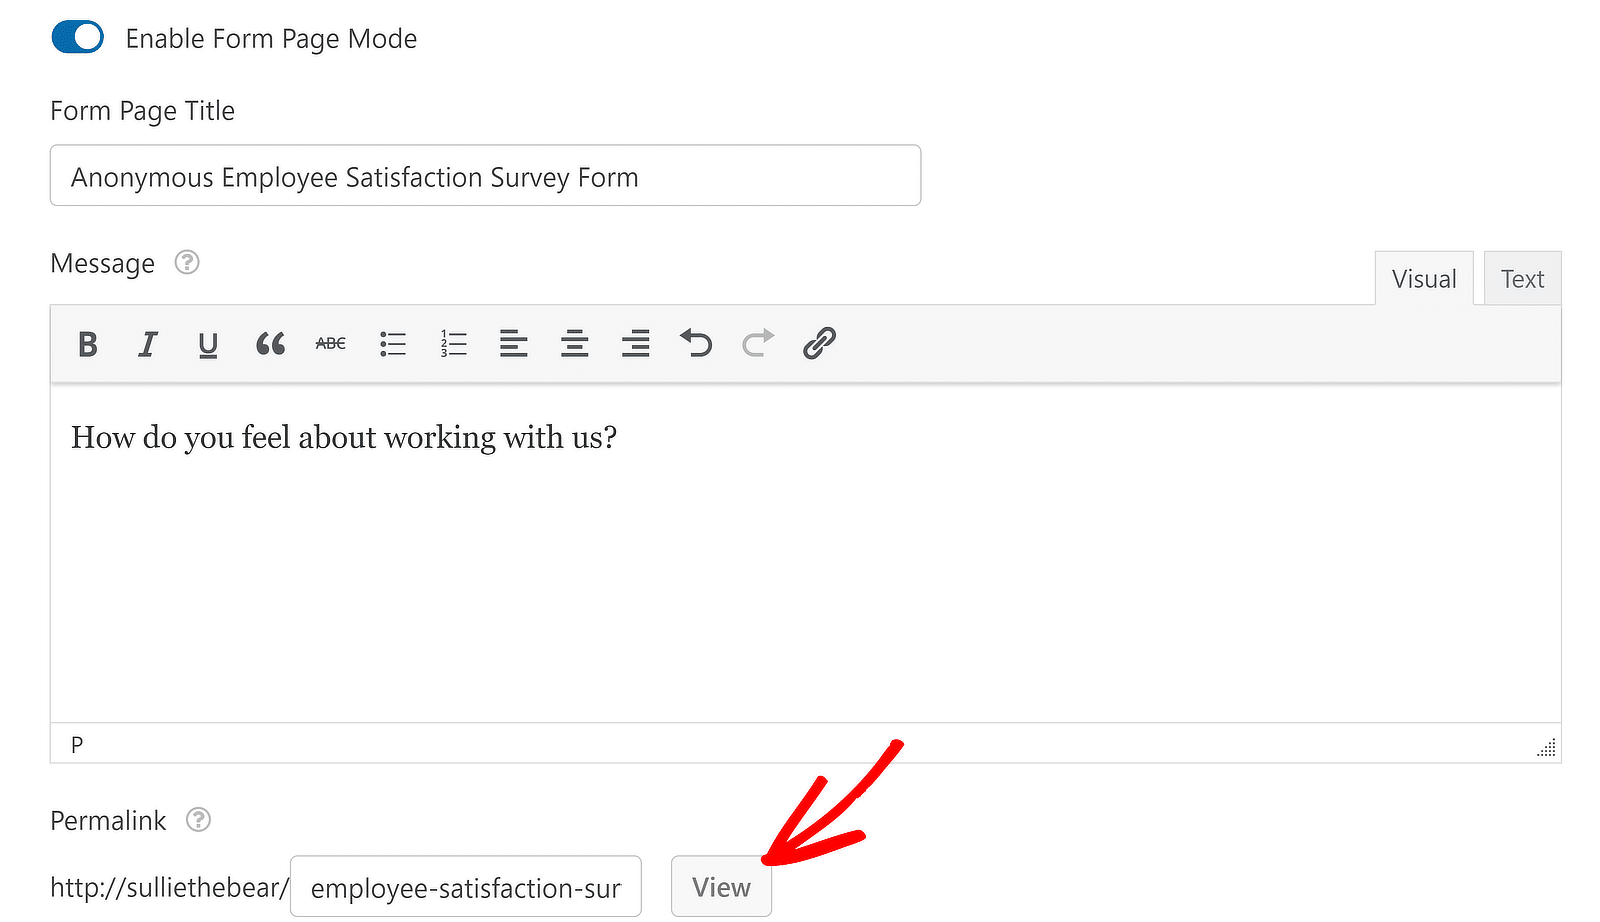Screen dimensions: 1600x922
Task: Create a bulleted list
Action: (x=393, y=344)
